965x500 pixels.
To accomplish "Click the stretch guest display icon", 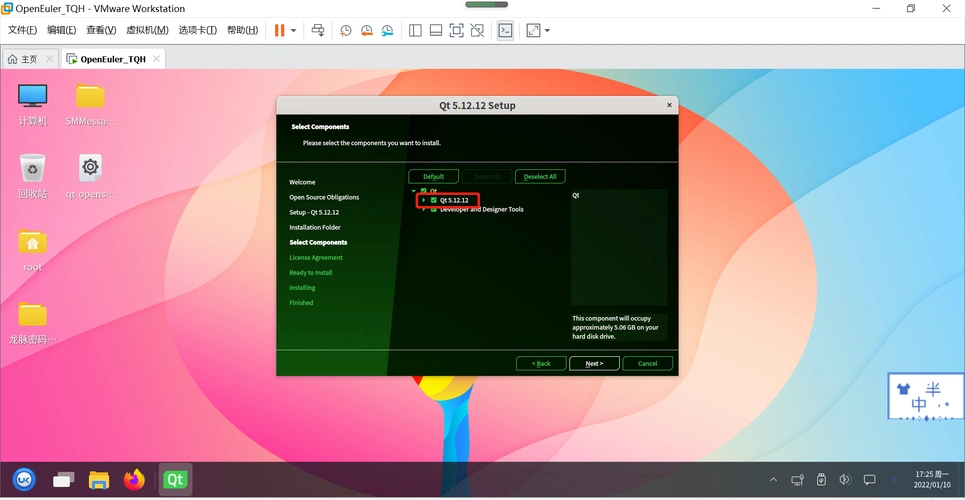I will 533,30.
